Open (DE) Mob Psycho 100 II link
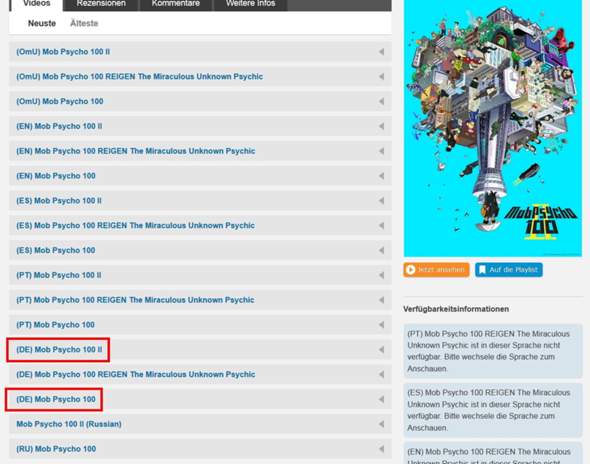 pyautogui.click(x=59, y=350)
